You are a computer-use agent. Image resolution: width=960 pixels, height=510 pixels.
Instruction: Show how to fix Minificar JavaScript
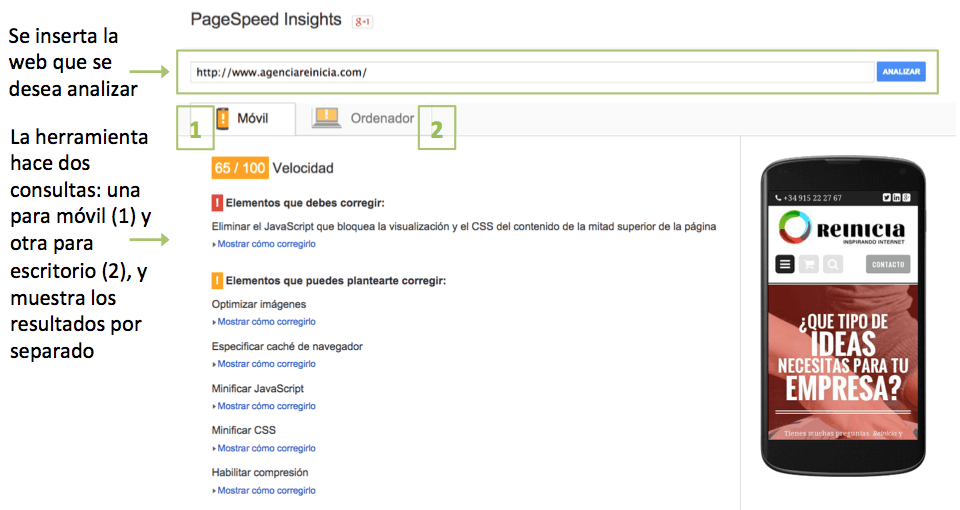pos(266,406)
